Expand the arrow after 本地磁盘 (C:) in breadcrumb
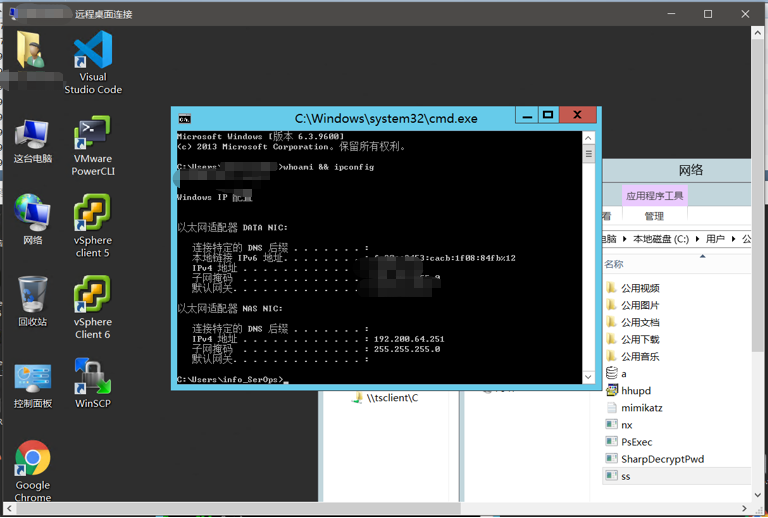This screenshot has width=768, height=518. 697,240
